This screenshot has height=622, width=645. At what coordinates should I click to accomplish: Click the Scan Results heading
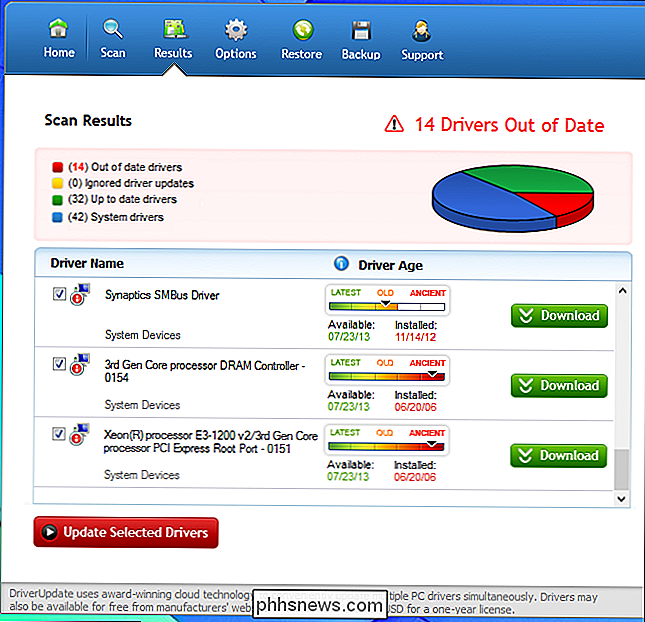88,121
